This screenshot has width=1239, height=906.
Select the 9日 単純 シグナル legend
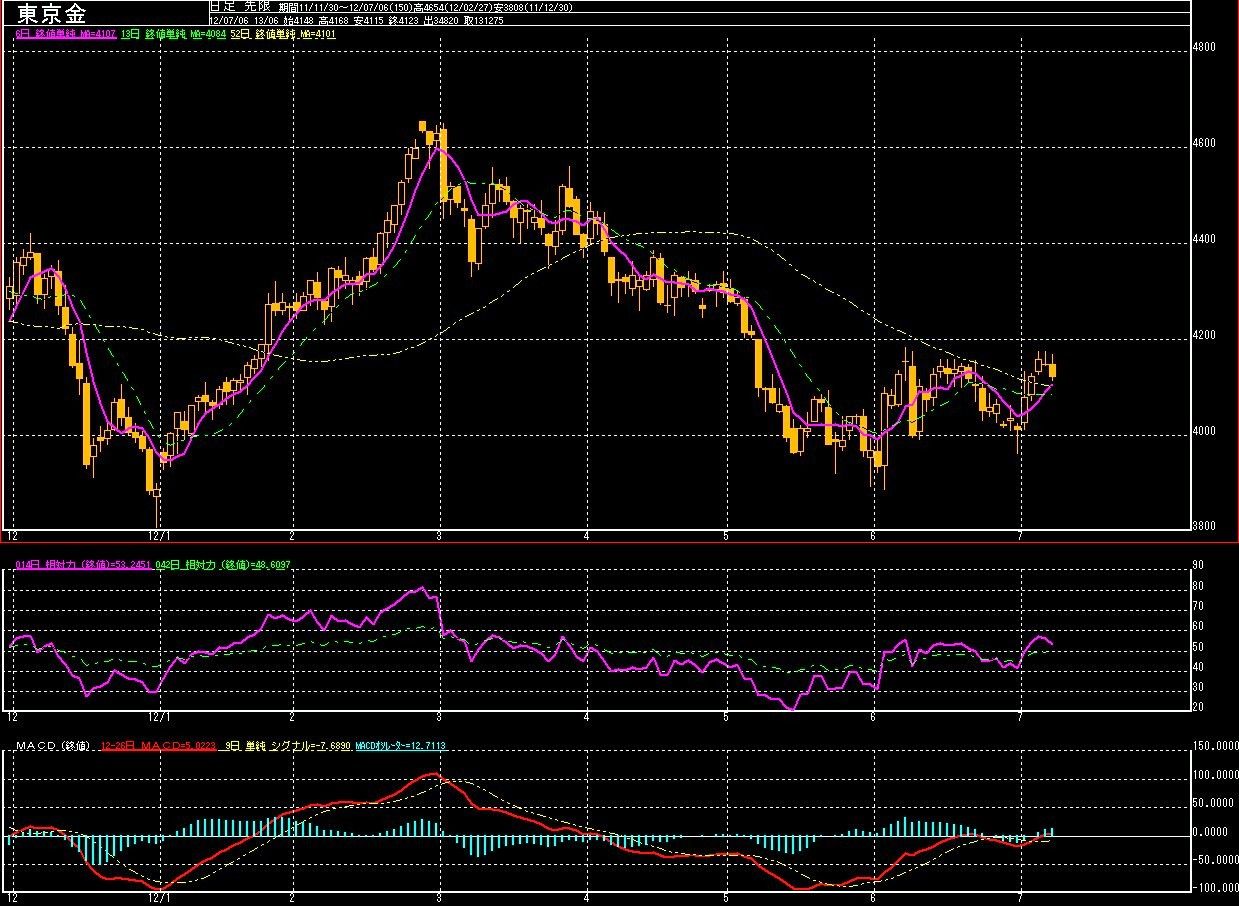(x=288, y=746)
